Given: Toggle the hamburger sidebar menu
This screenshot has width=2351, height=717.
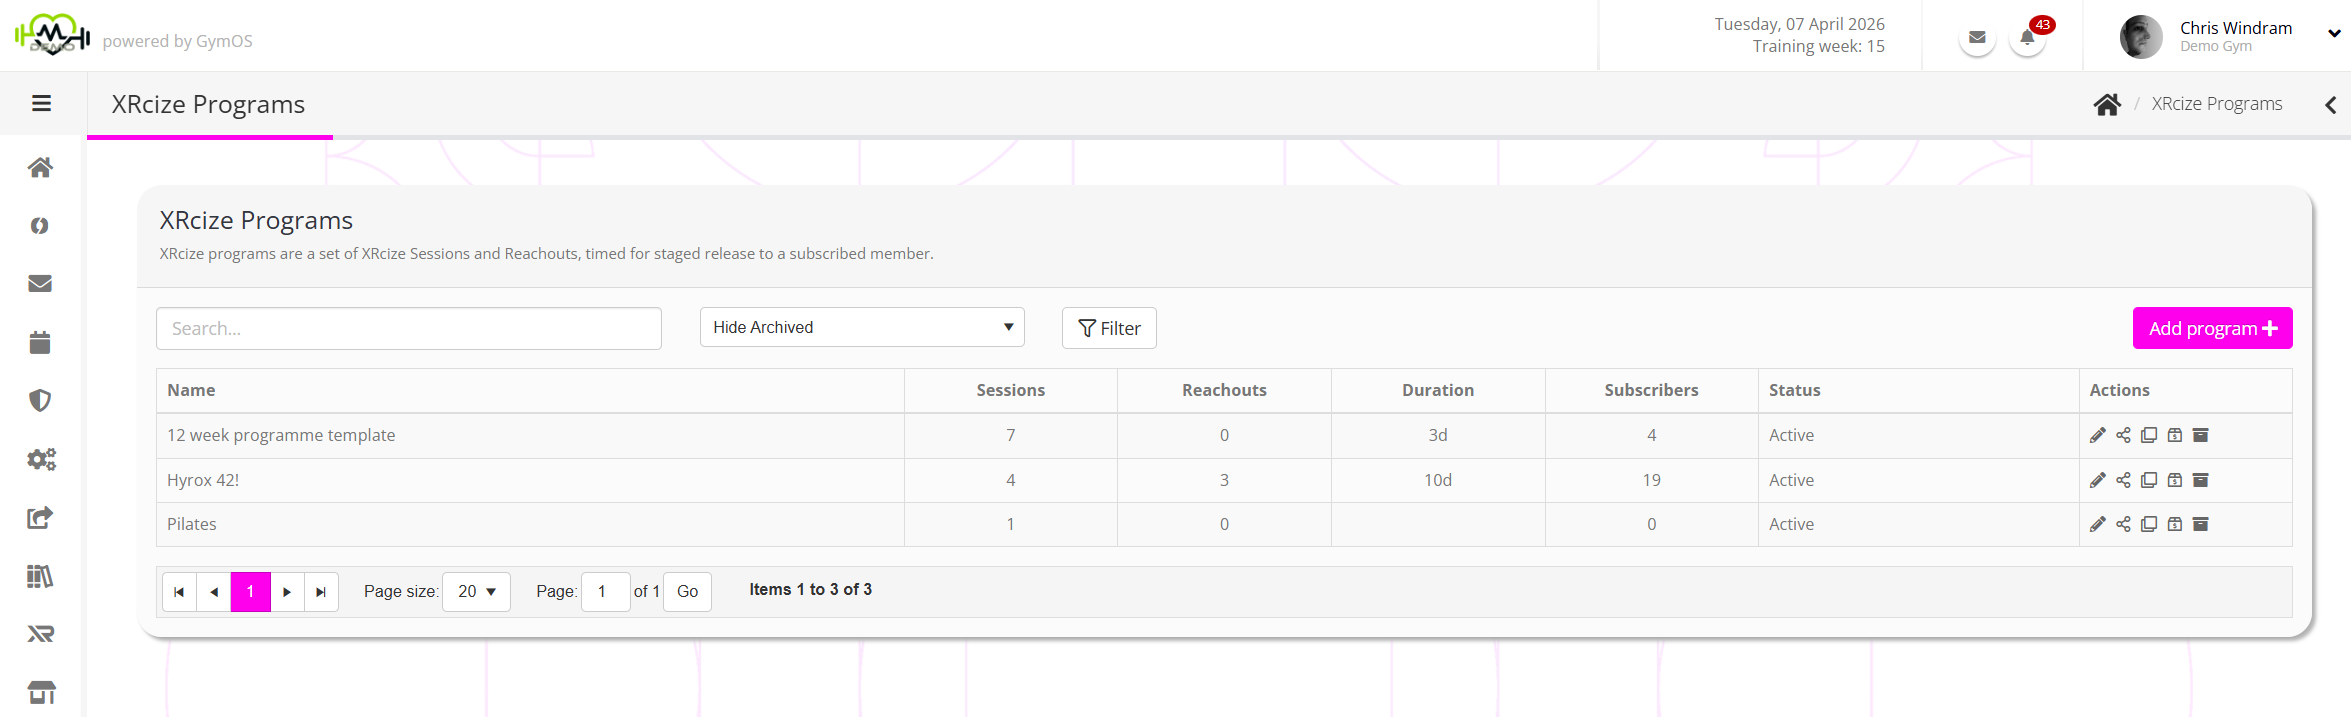Looking at the screenshot, I should [42, 104].
